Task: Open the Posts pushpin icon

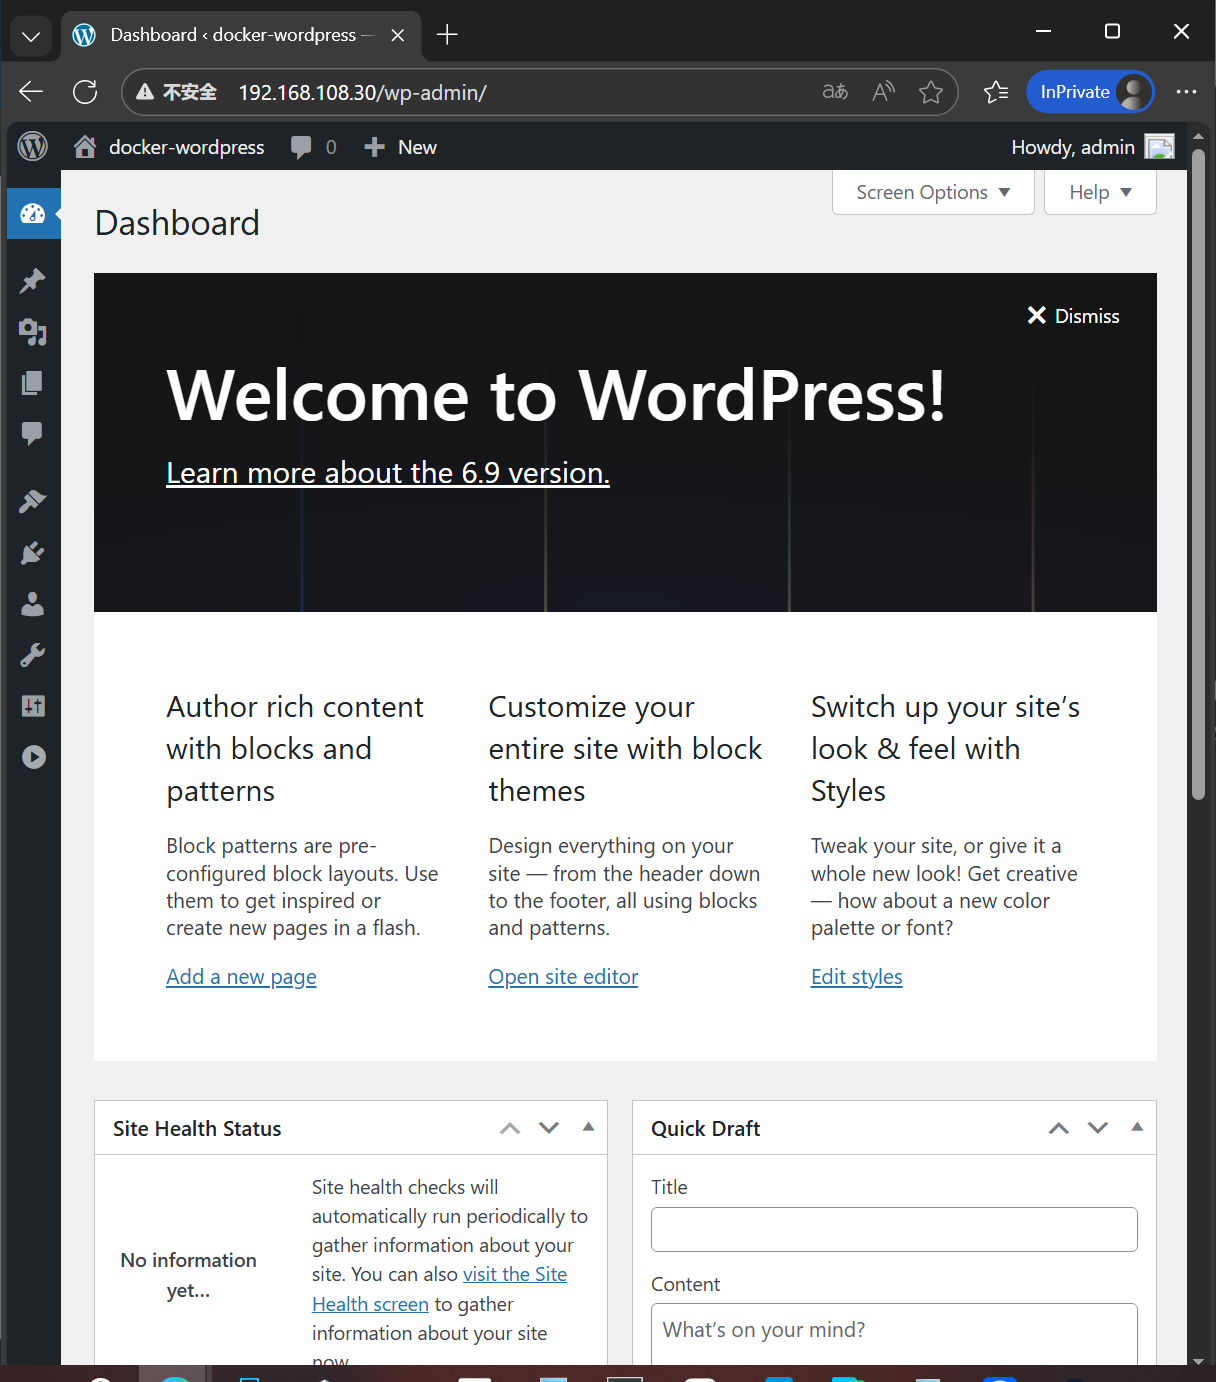Action: click(33, 281)
